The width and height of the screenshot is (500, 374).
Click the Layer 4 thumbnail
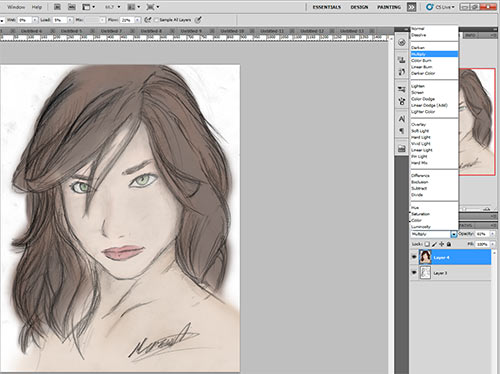(x=425, y=257)
